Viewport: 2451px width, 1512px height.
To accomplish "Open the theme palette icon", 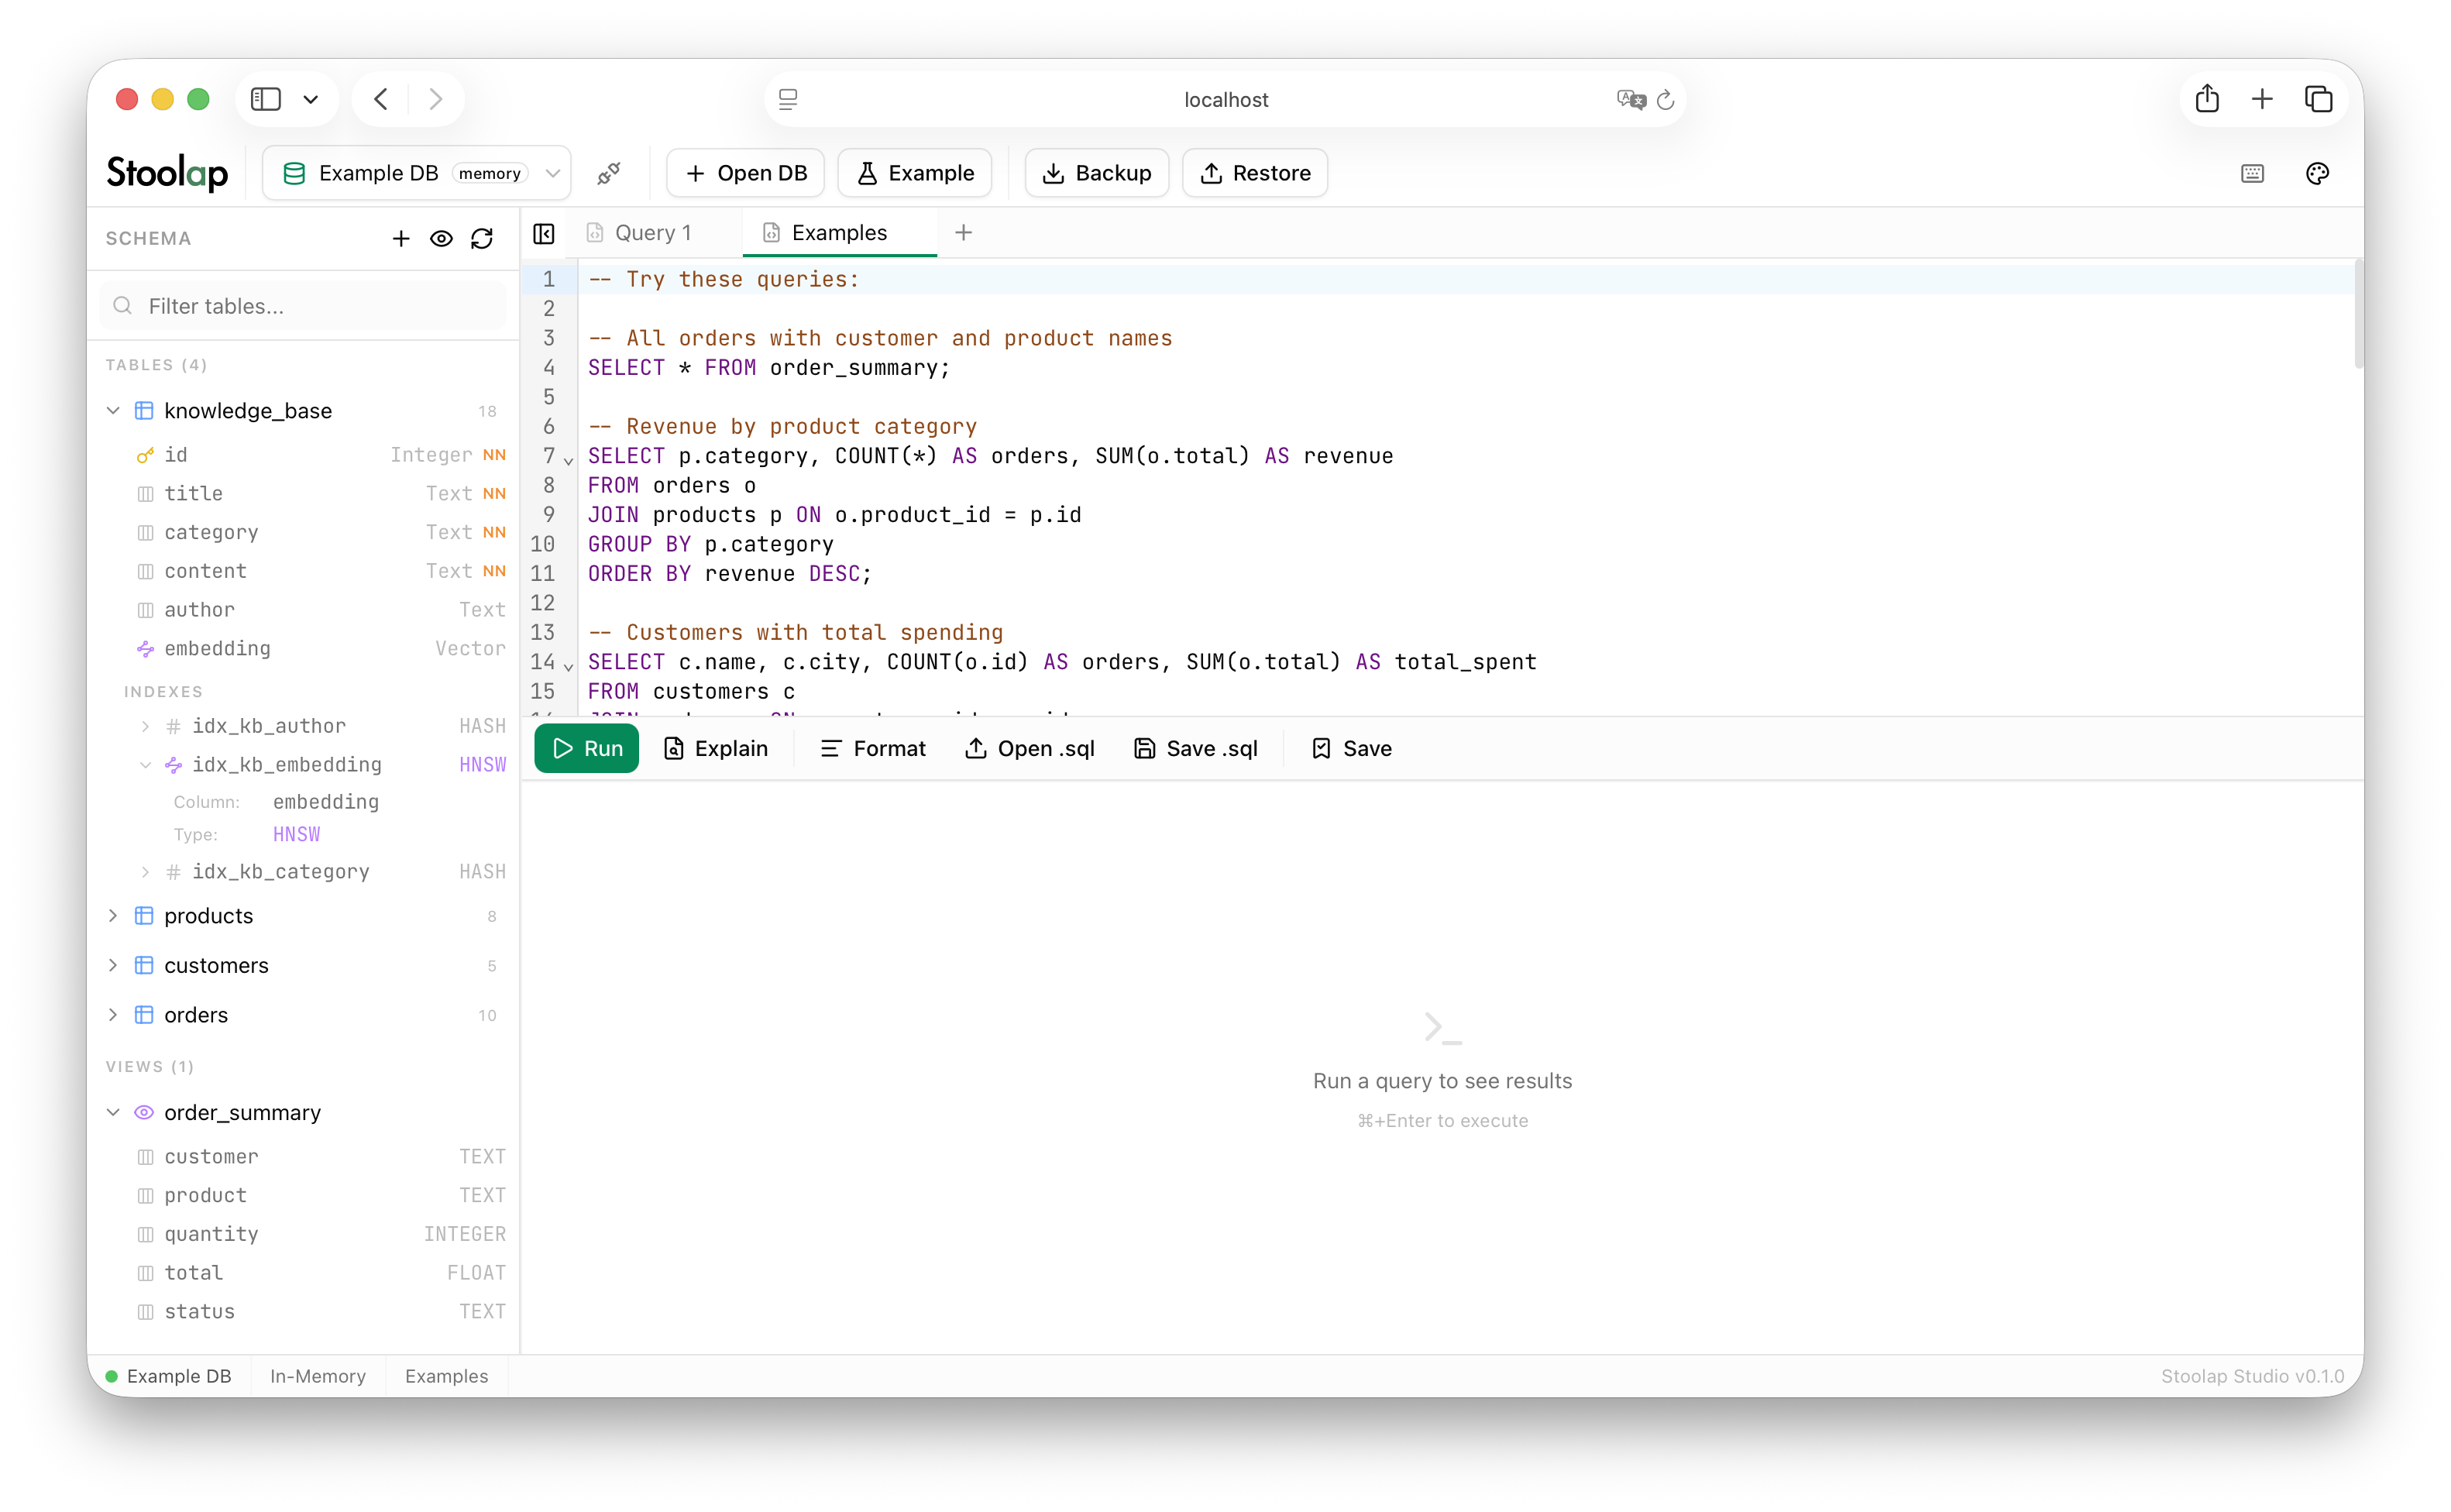I will click(x=2317, y=173).
